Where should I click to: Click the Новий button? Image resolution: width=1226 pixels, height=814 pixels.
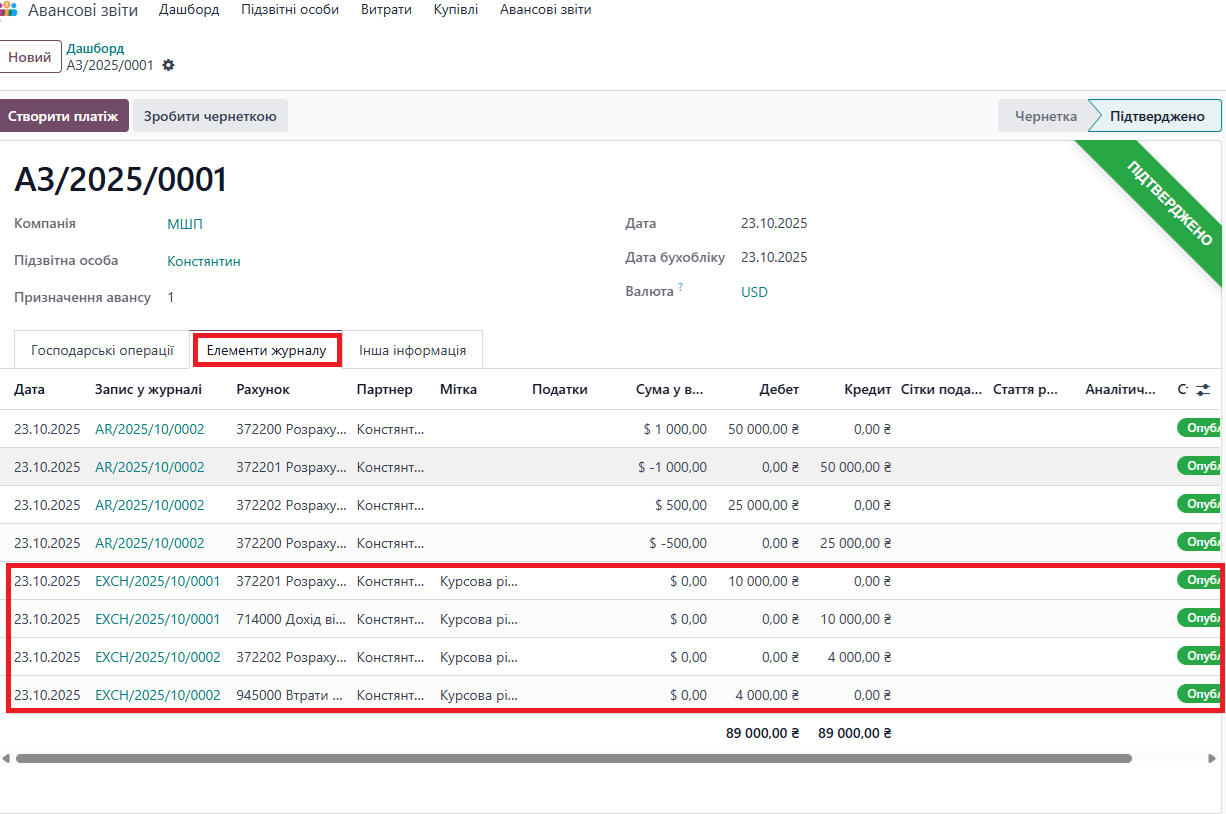(30, 58)
